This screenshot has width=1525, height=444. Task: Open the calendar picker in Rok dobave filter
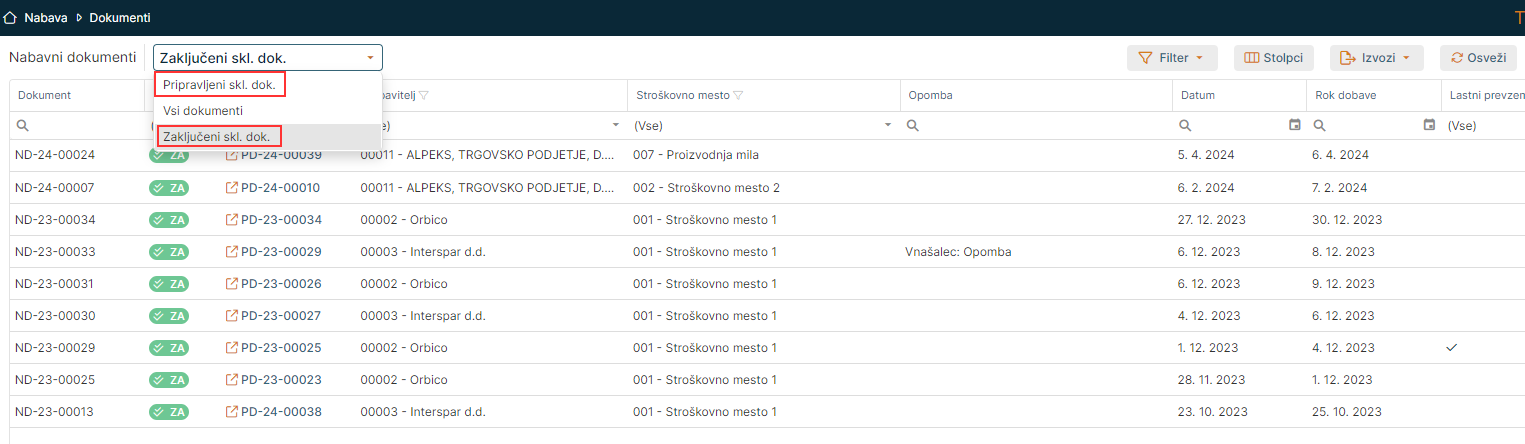(x=1429, y=125)
